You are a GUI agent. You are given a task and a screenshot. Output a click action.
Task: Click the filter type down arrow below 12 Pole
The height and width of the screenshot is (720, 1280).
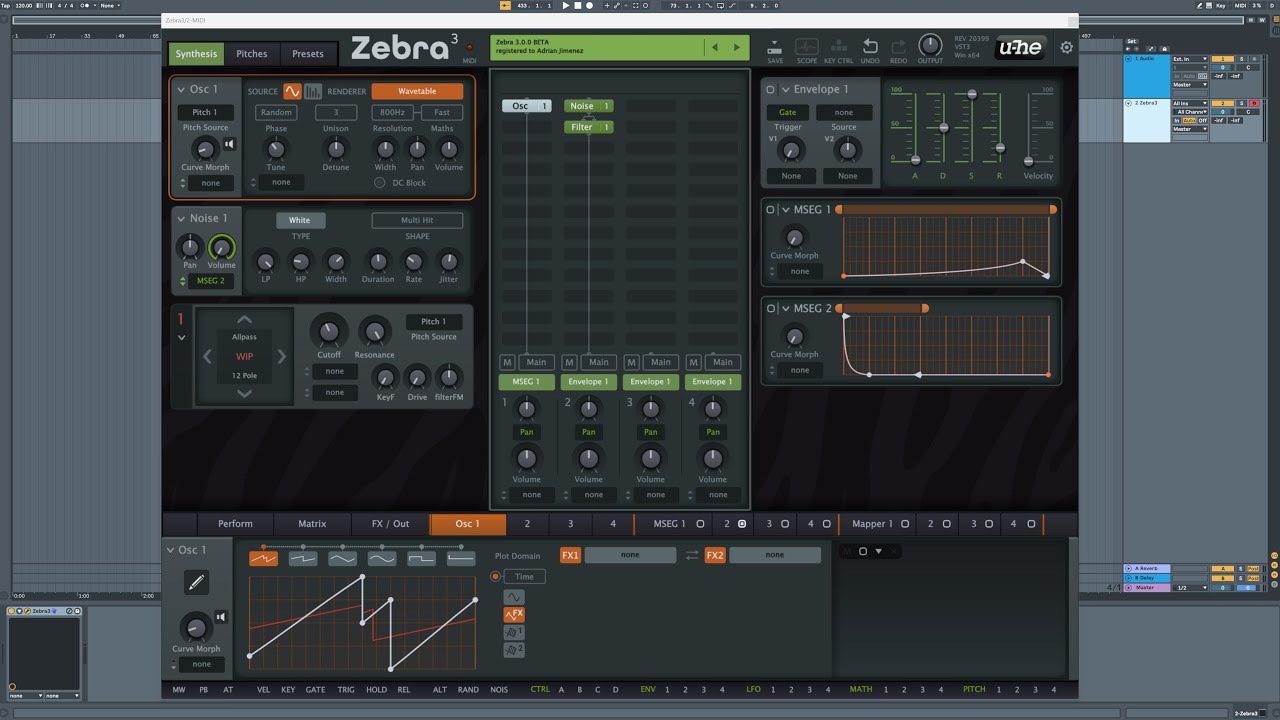point(244,394)
